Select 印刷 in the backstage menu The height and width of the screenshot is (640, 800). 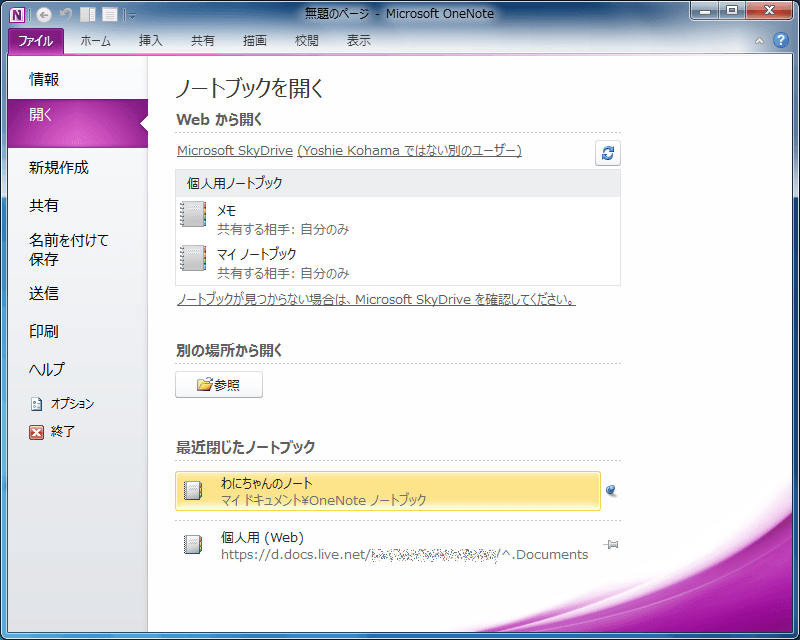coord(78,331)
